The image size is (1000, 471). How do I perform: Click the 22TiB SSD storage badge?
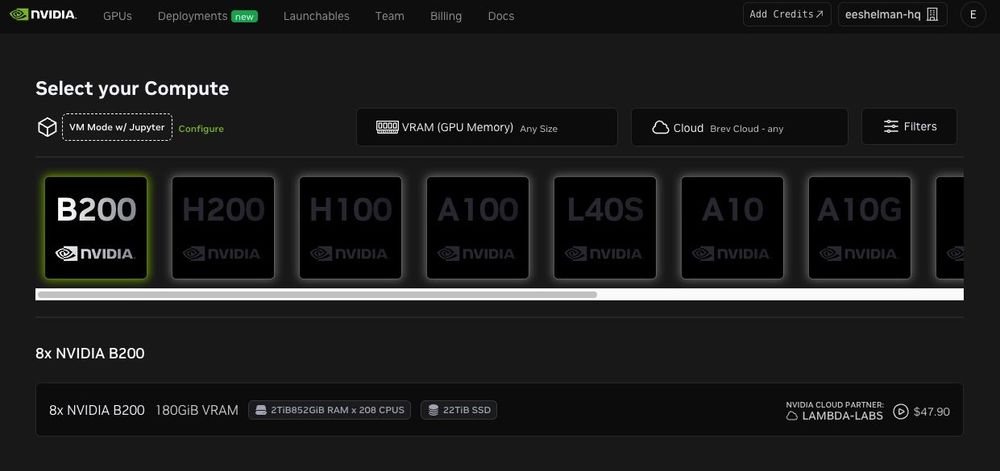pos(459,410)
